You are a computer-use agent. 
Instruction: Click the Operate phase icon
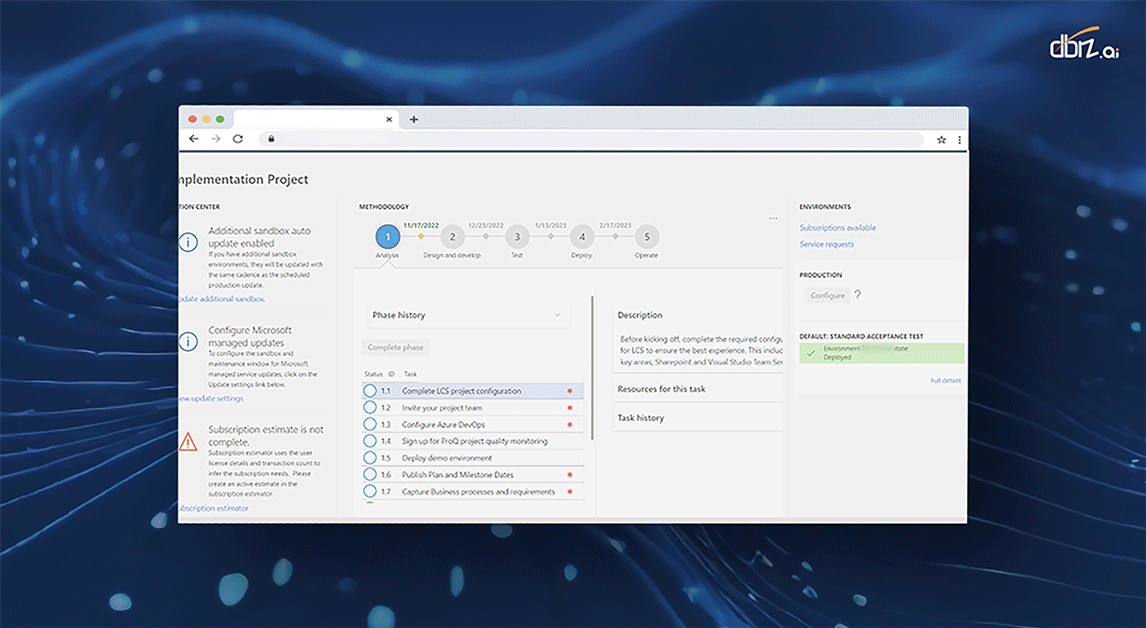[646, 236]
